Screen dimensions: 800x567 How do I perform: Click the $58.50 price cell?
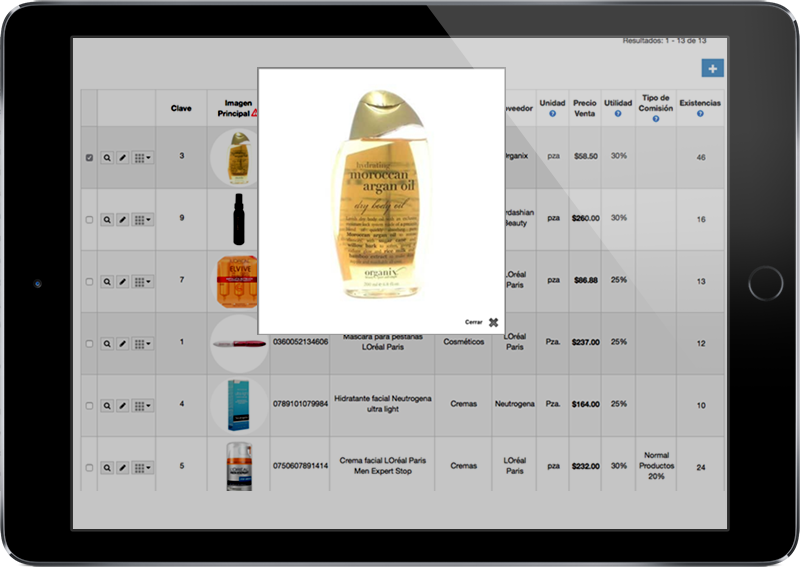click(x=585, y=156)
